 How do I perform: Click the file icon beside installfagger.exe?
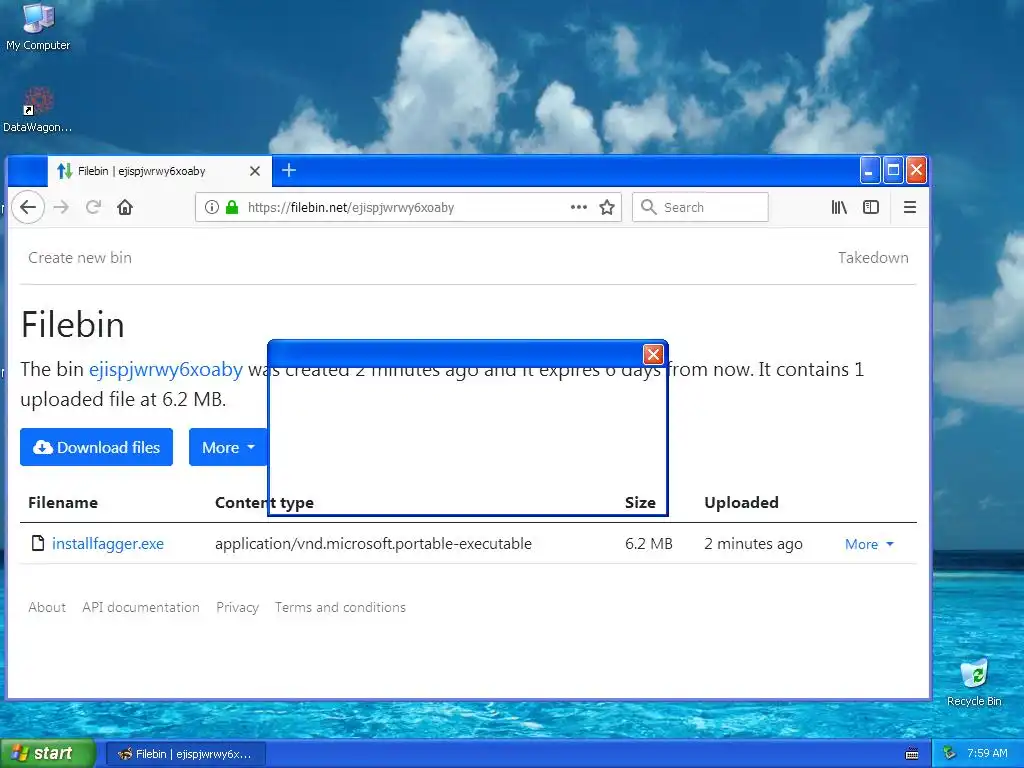(x=39, y=543)
